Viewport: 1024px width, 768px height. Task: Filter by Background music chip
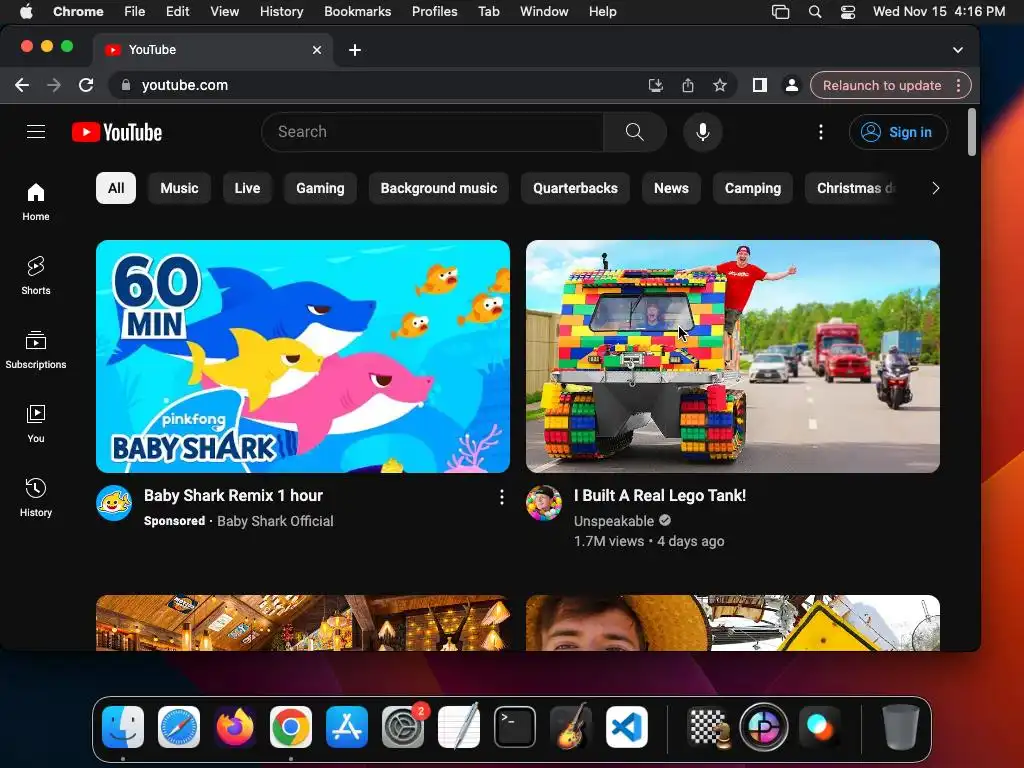pos(439,188)
